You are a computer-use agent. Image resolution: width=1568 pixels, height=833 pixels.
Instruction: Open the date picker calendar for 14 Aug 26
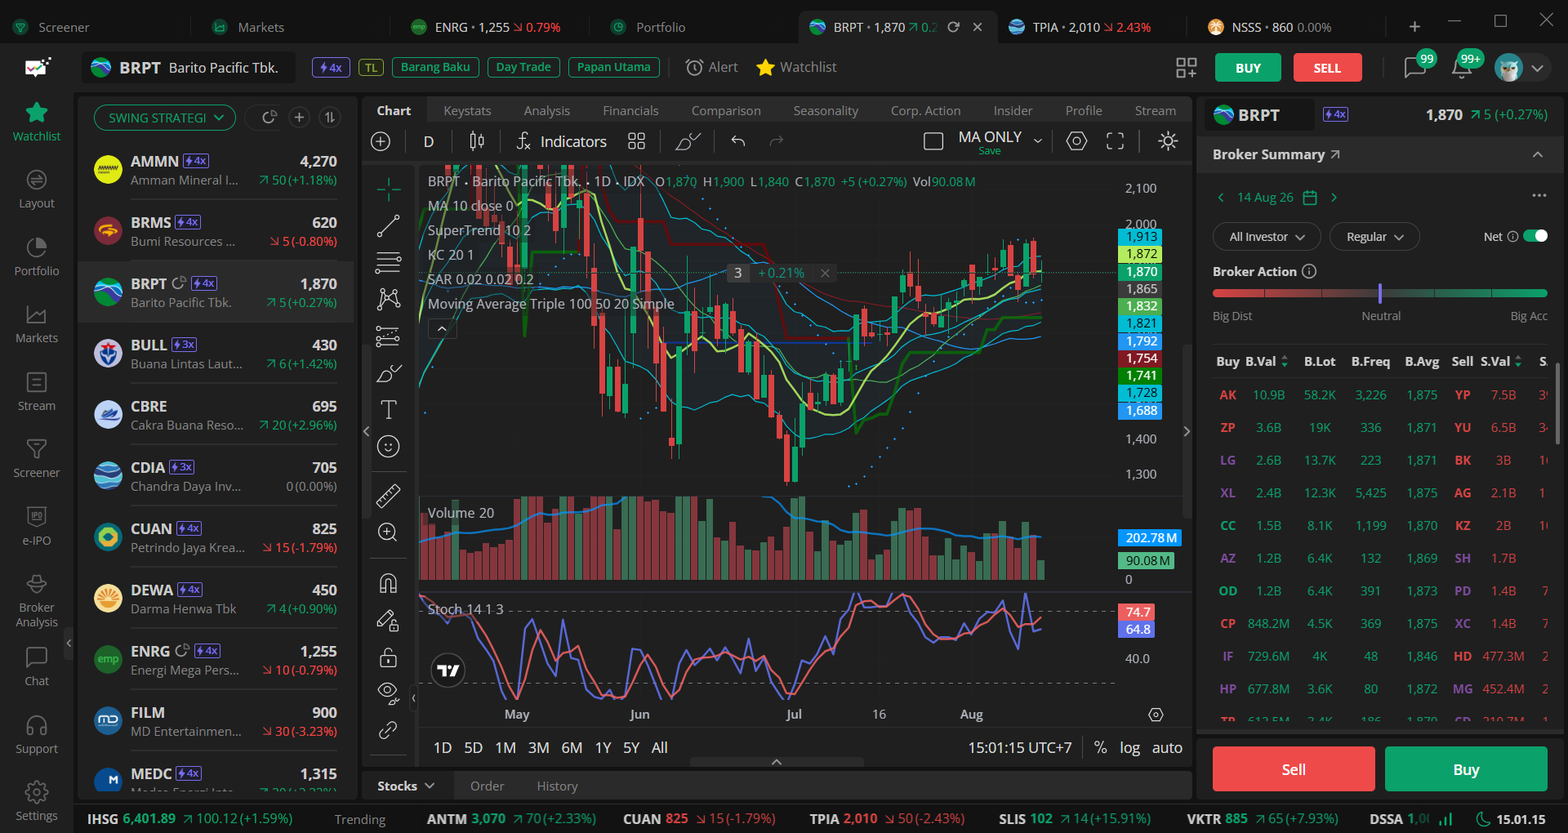[1310, 197]
